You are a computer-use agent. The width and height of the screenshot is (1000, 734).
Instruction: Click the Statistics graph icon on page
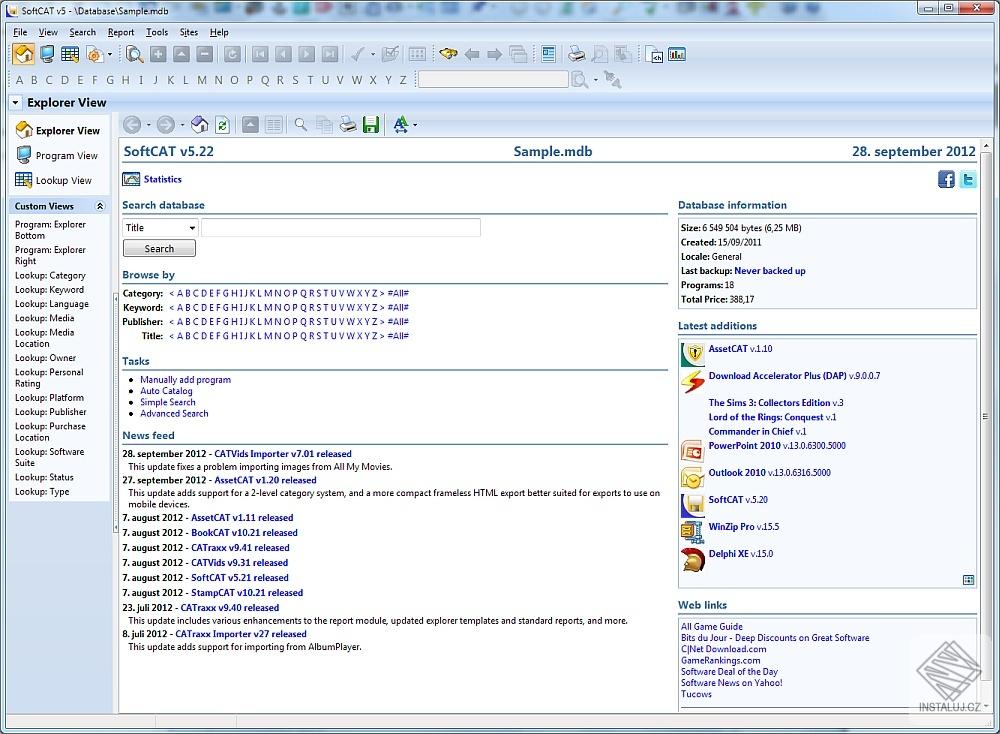pyautogui.click(x=131, y=180)
